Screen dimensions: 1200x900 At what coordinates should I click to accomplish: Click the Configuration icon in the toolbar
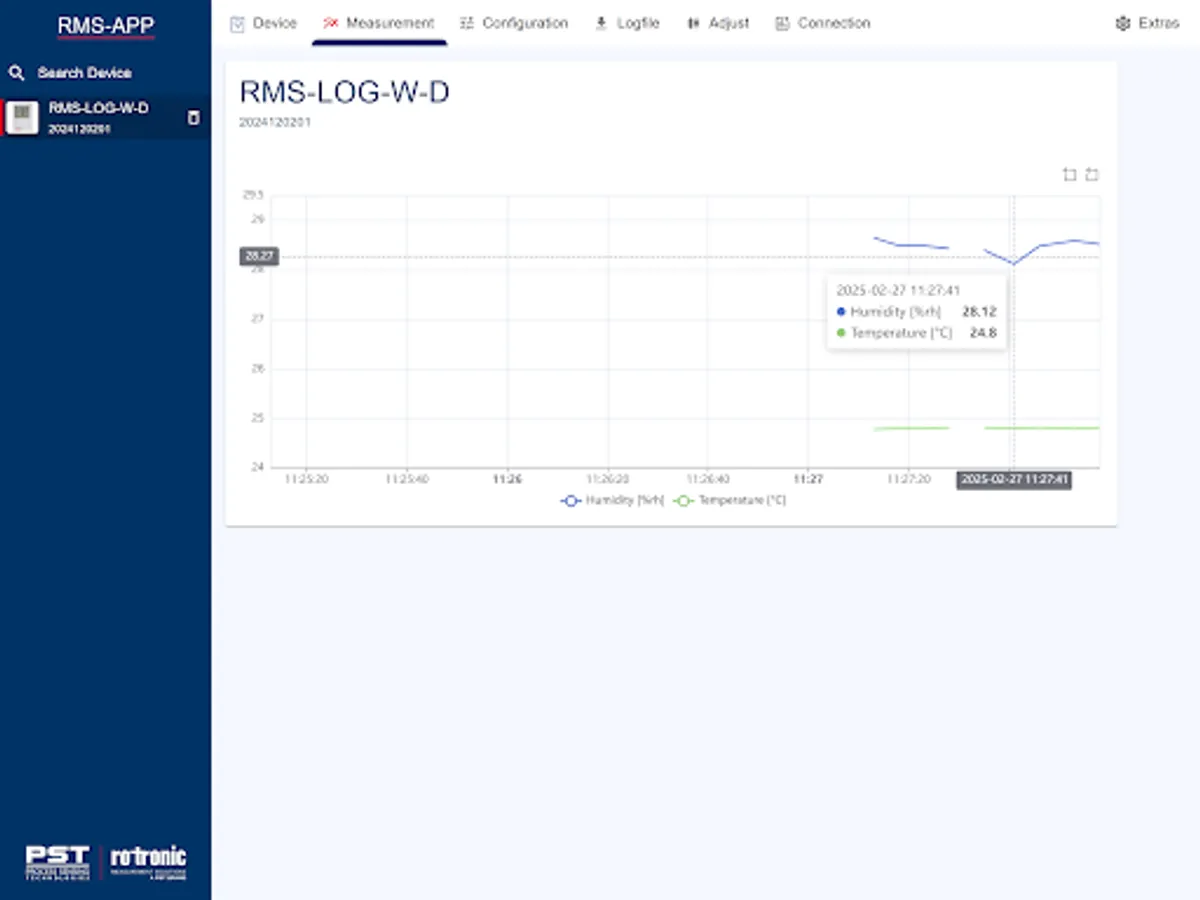(467, 23)
